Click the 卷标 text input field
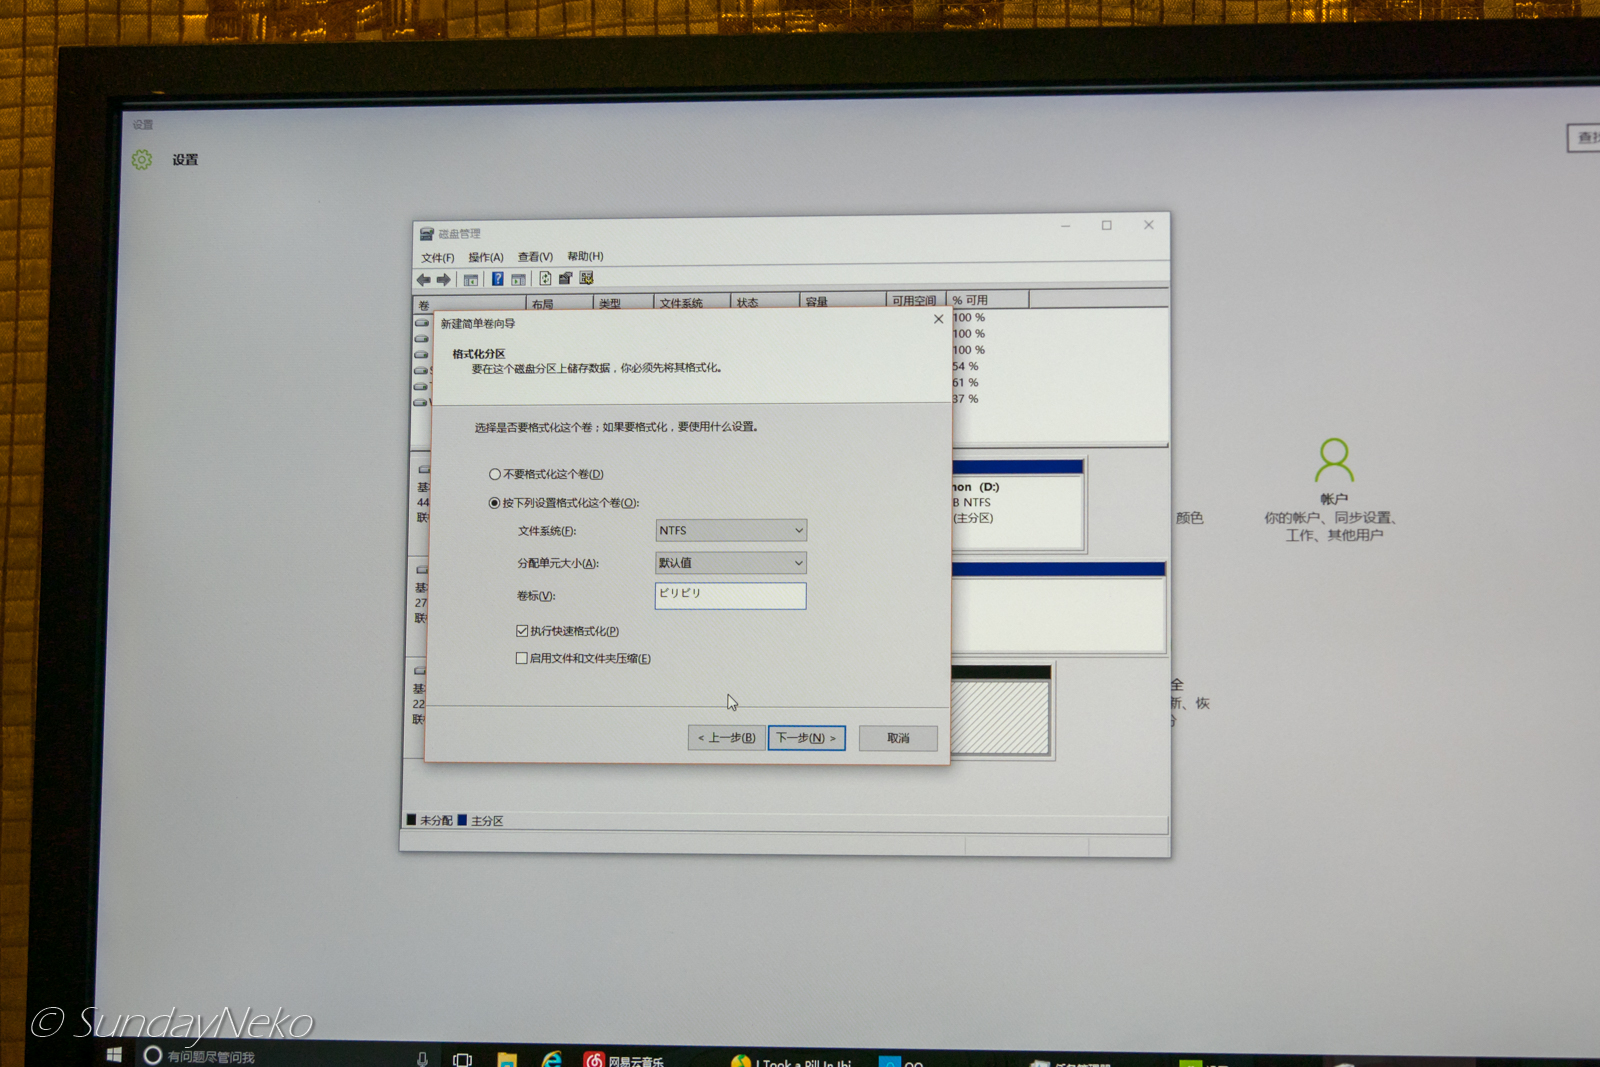The width and height of the screenshot is (1600, 1067). pos(730,596)
